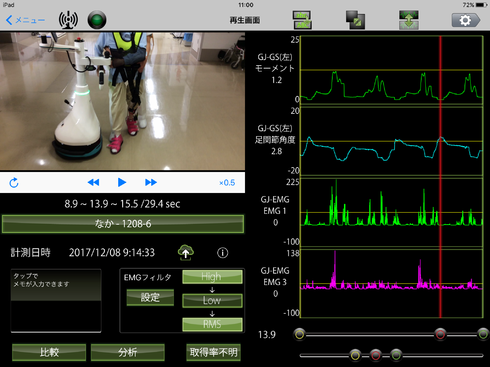The height and width of the screenshot is (367, 490).
Task: Open the overlapping squares overlay icon
Action: click(355, 20)
